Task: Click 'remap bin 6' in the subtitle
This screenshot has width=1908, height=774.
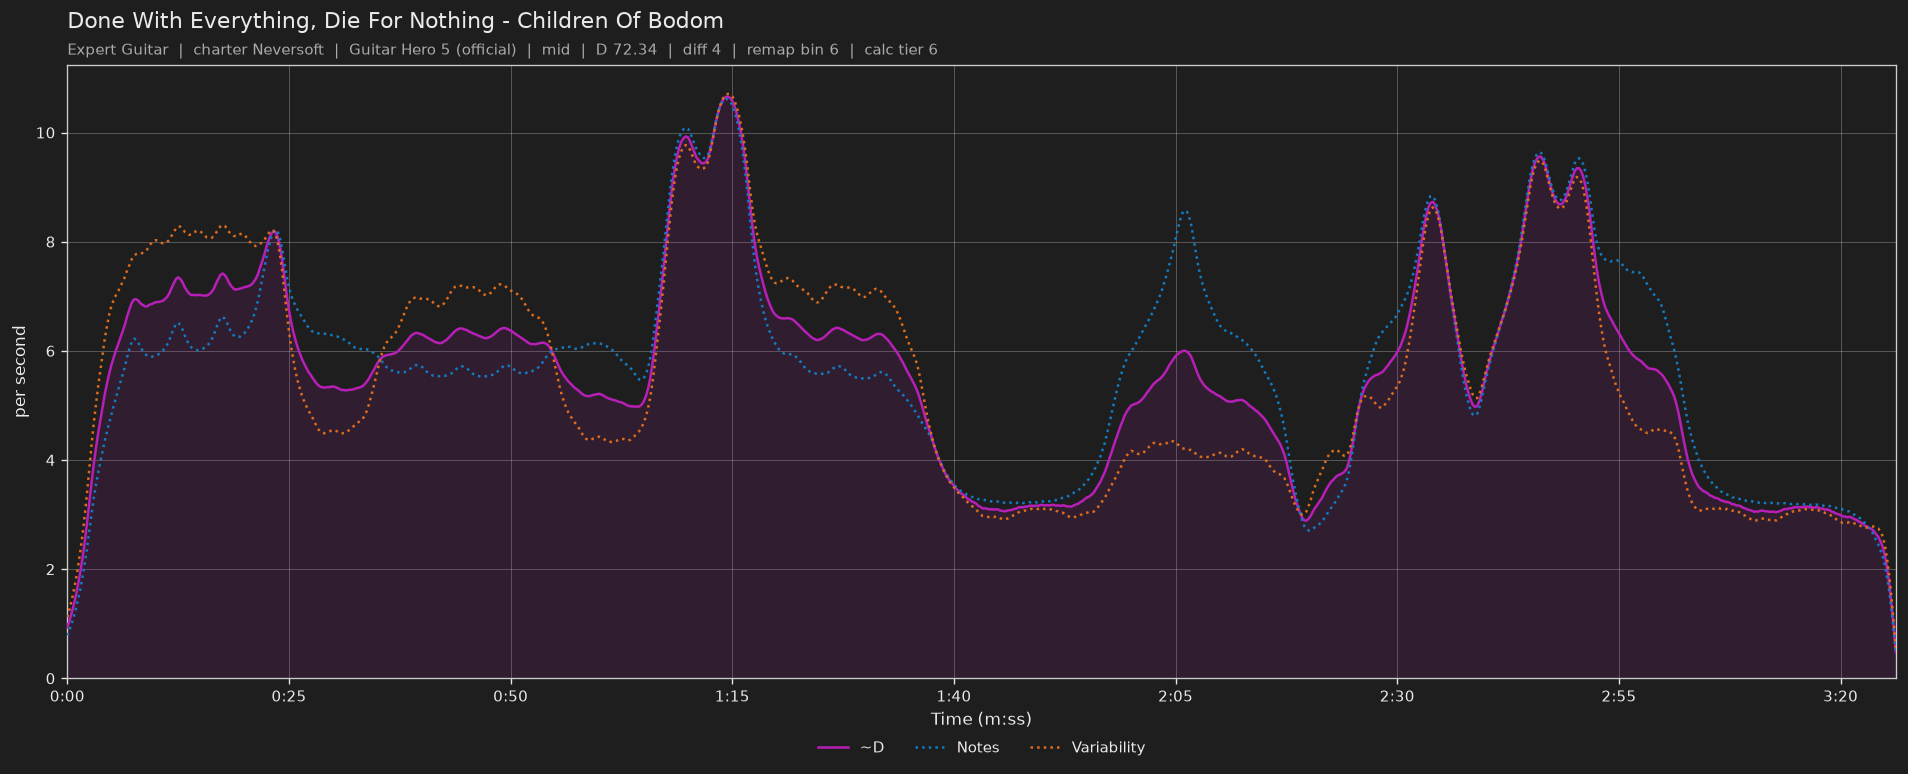Action: point(792,50)
